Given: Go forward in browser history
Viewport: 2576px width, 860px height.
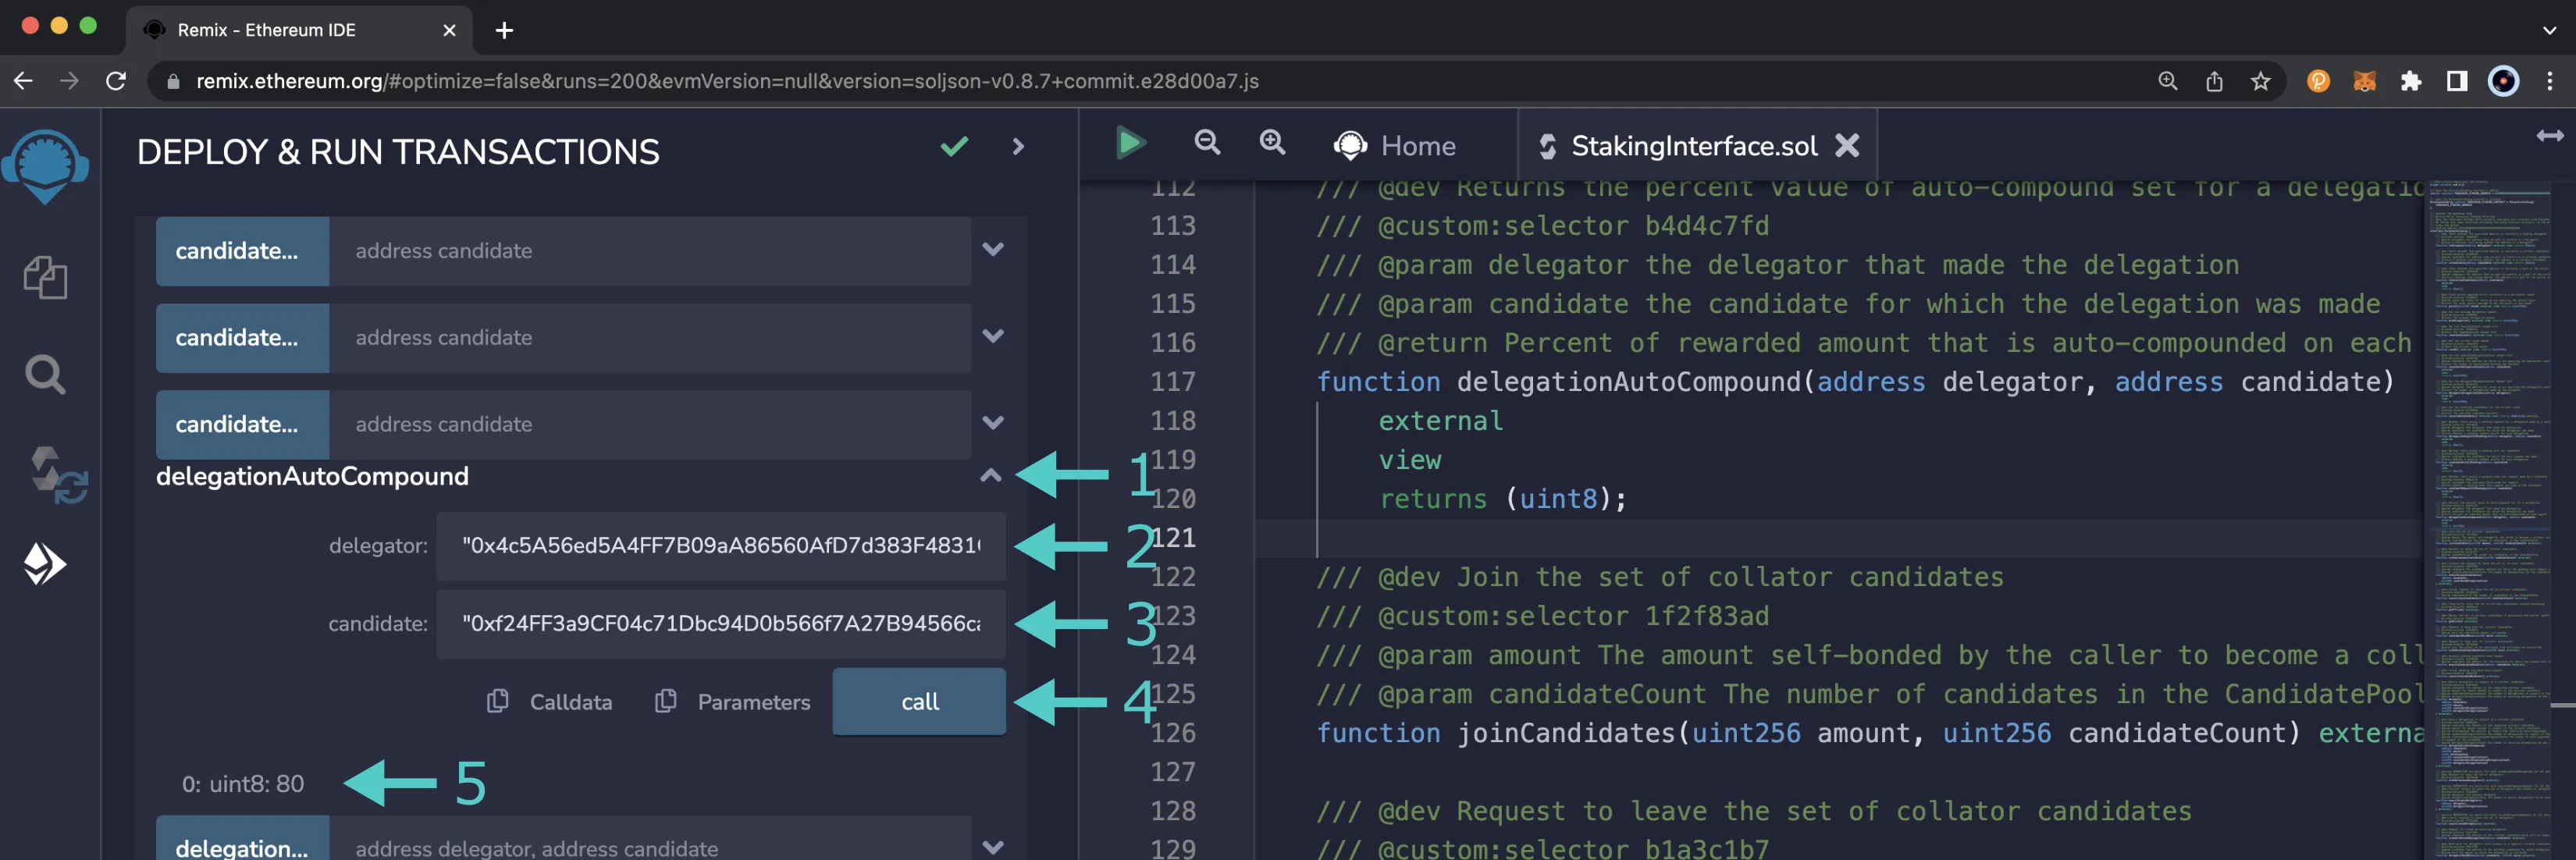Looking at the screenshot, I should 69,81.
